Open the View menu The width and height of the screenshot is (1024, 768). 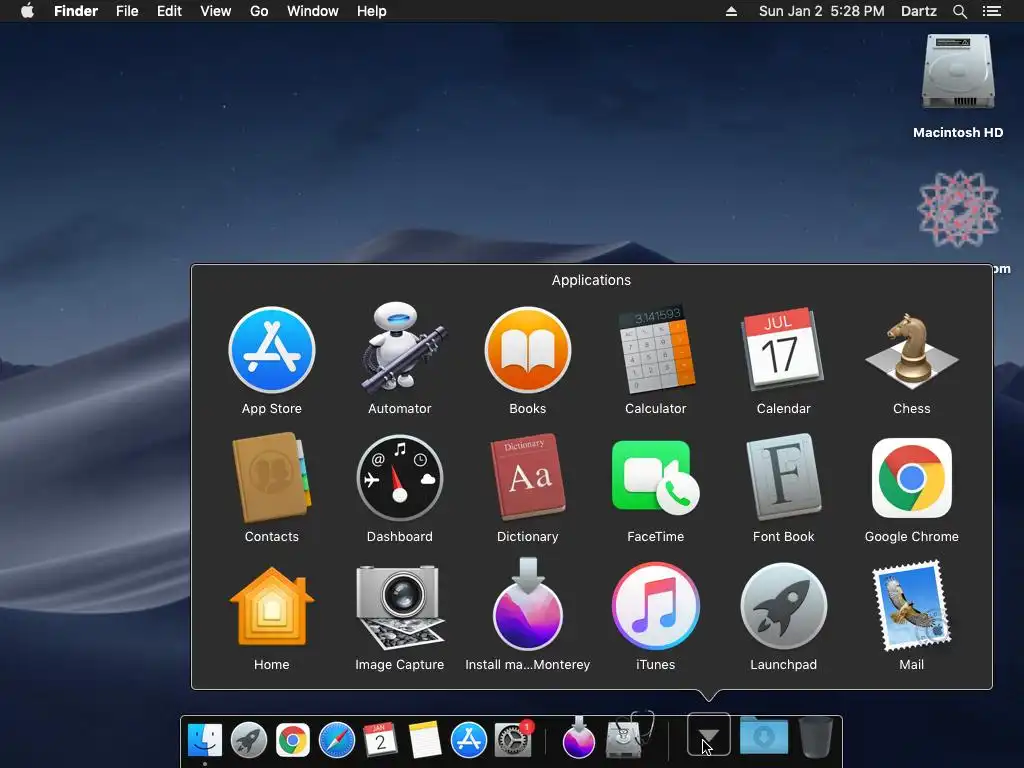point(216,11)
